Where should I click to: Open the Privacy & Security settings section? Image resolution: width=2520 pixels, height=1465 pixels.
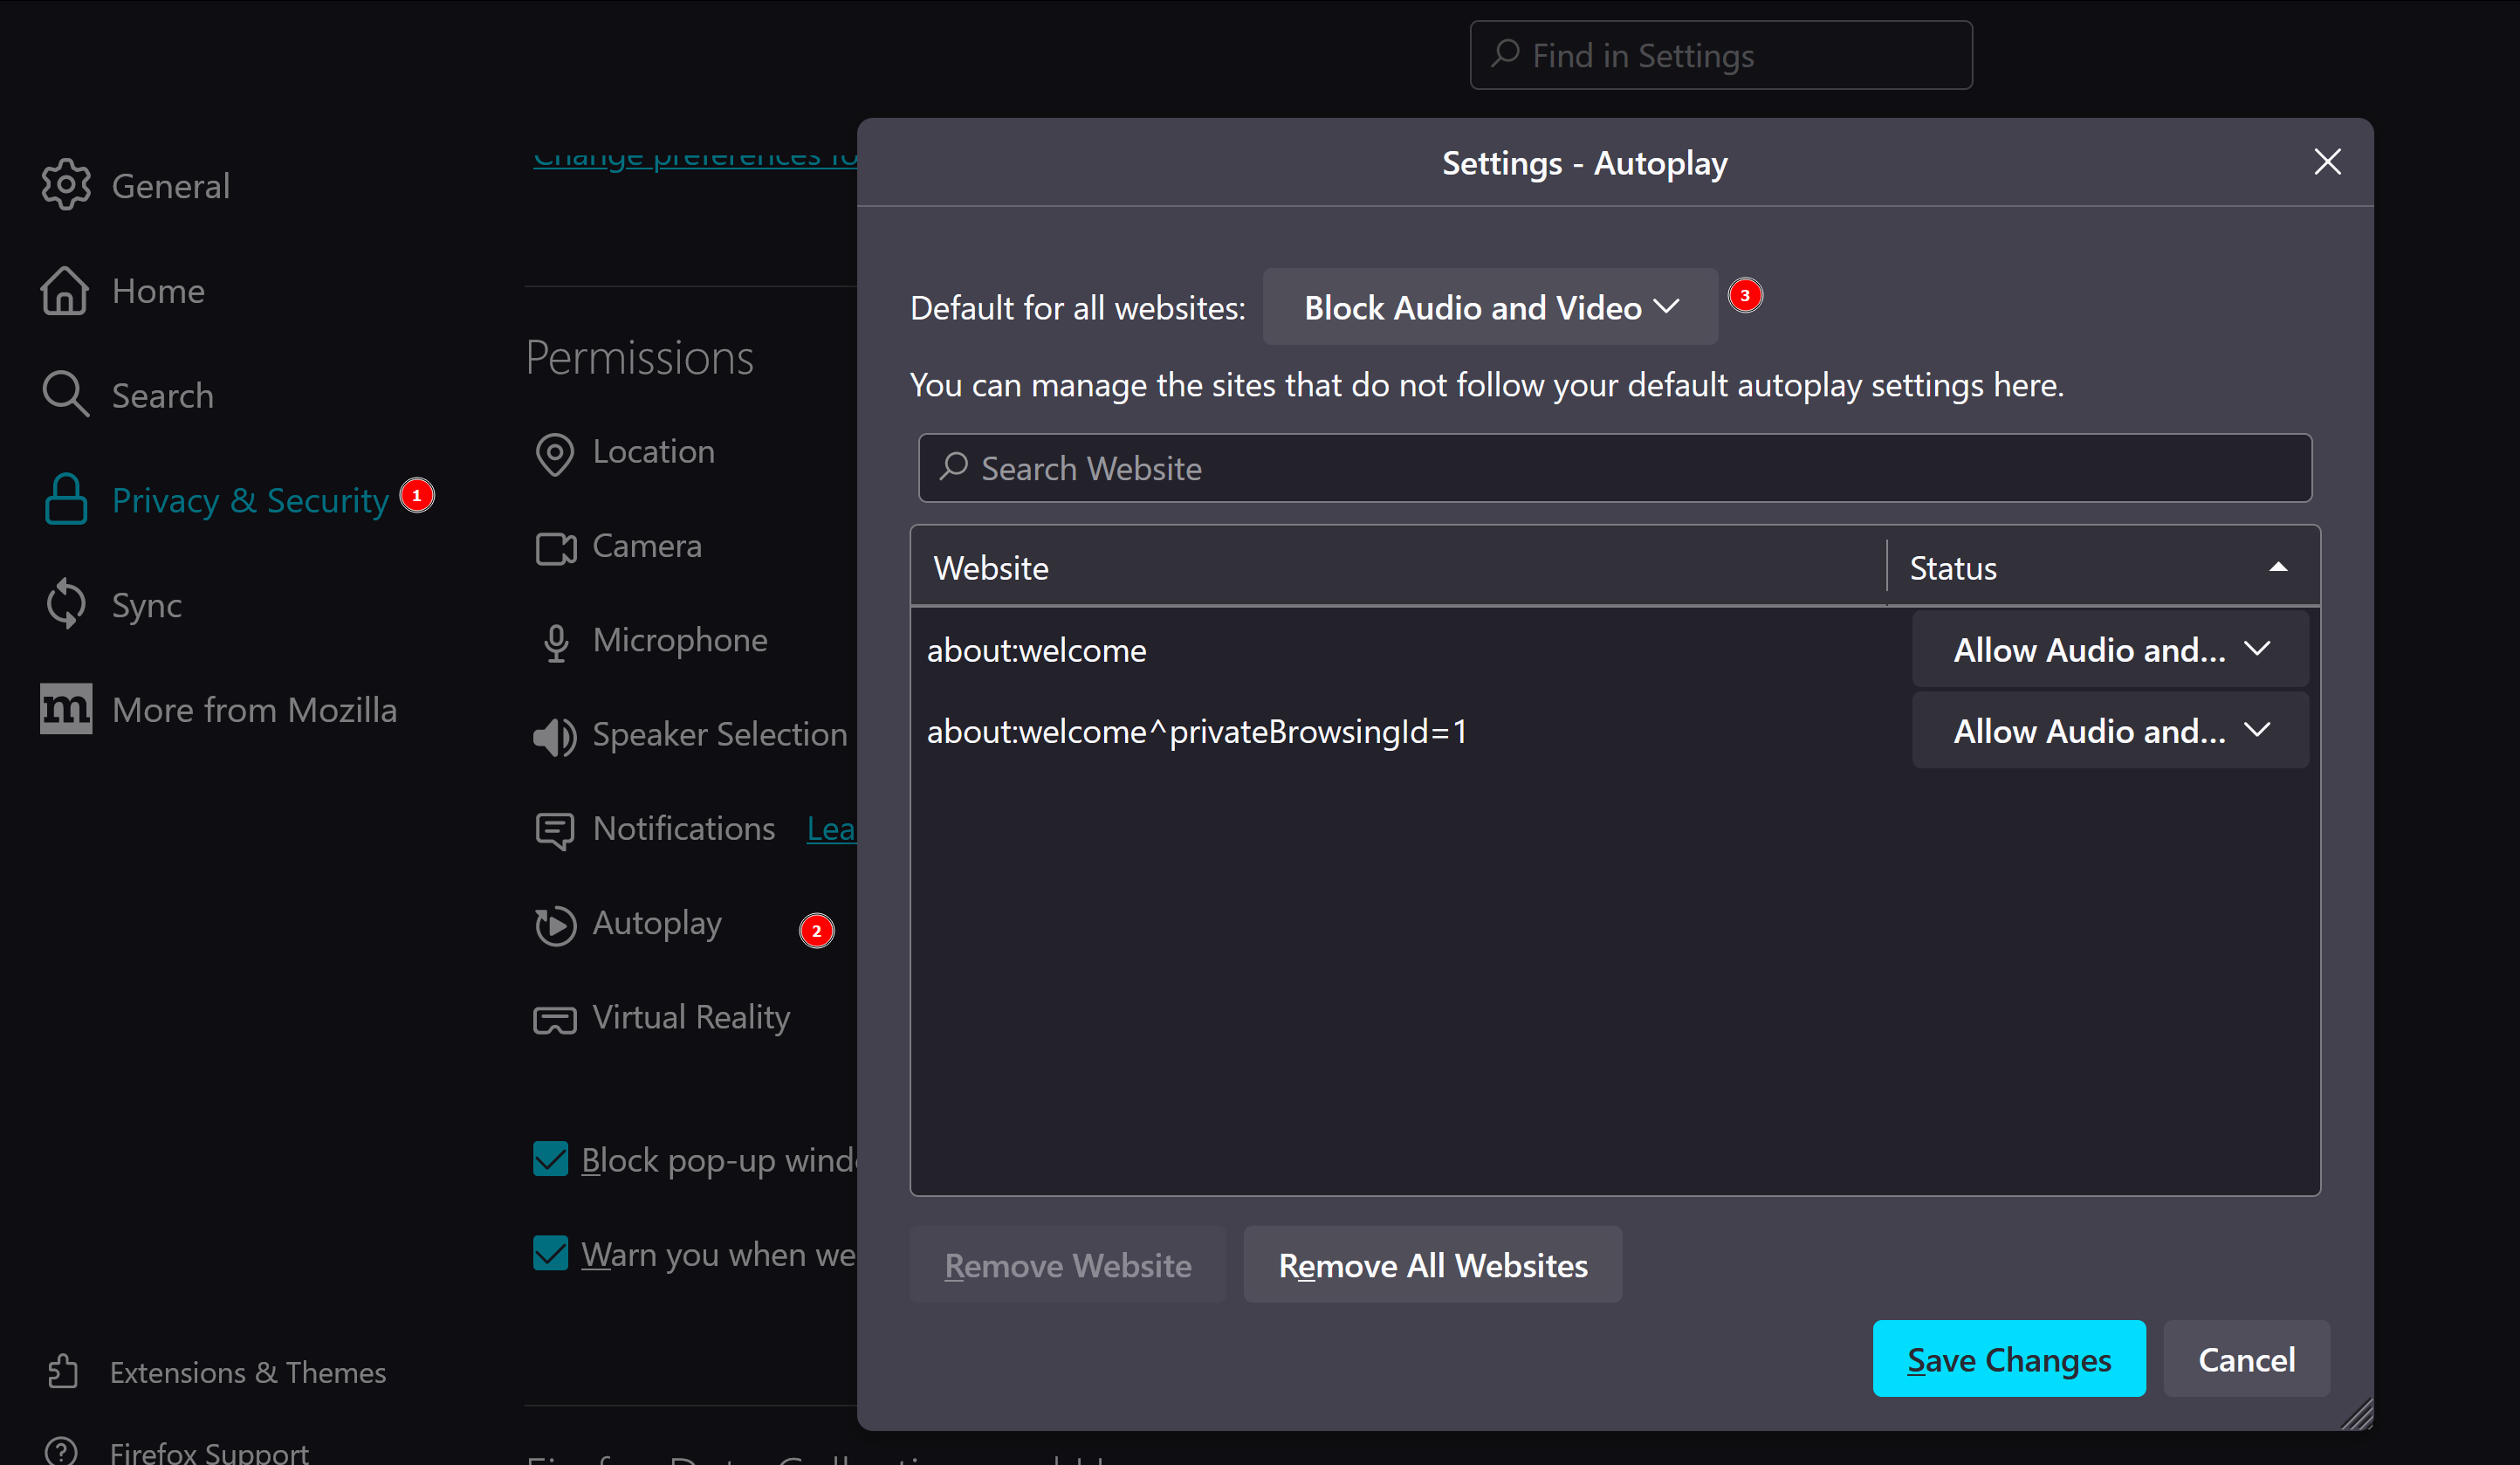click(249, 500)
